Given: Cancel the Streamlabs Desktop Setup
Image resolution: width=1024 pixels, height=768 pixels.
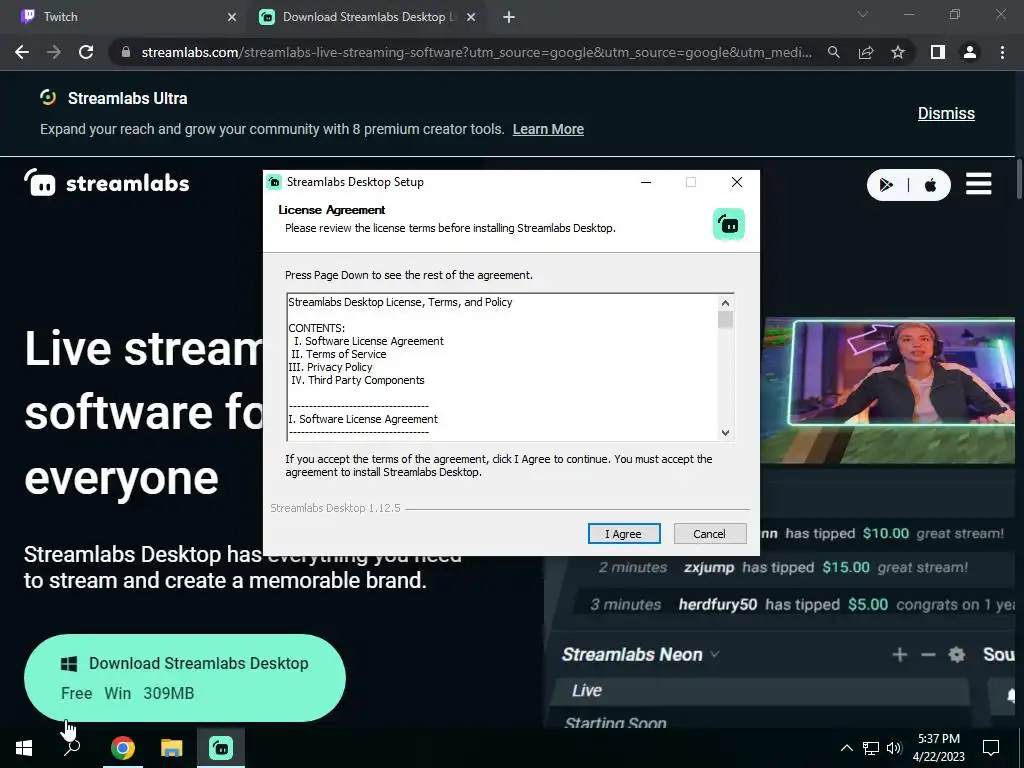Looking at the screenshot, I should tap(709, 534).
